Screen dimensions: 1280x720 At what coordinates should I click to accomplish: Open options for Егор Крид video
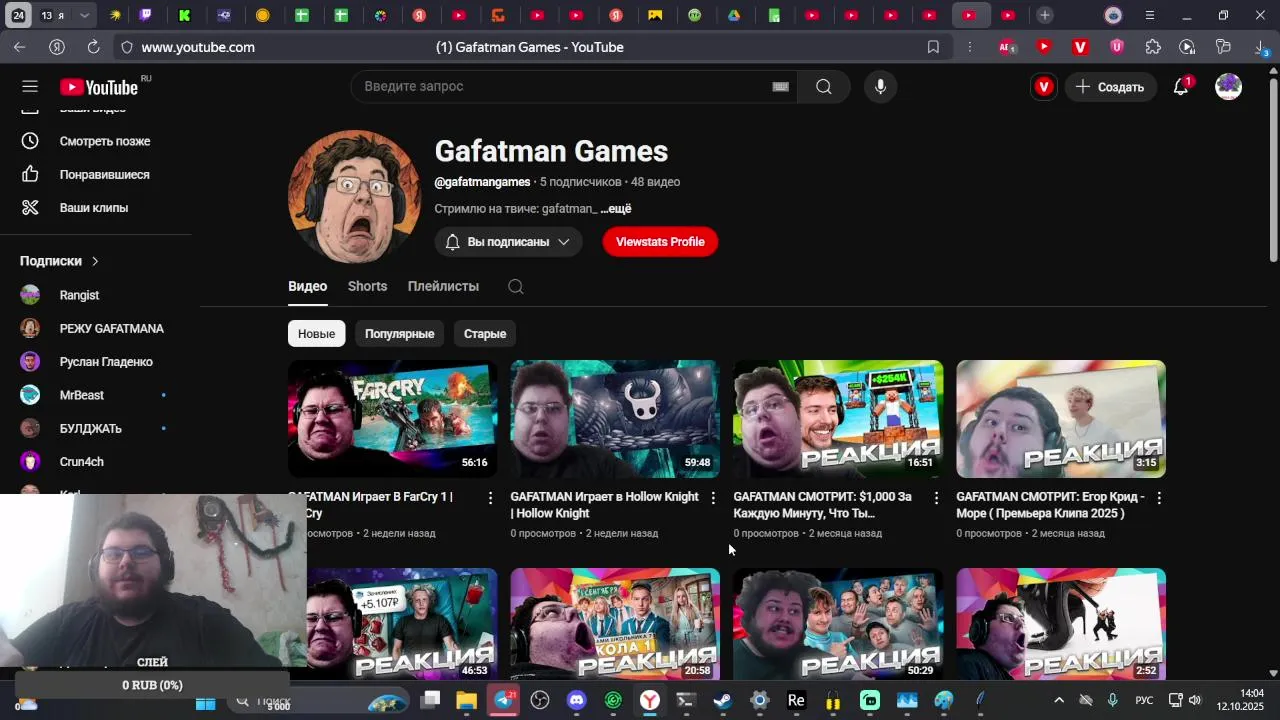tap(1159, 498)
